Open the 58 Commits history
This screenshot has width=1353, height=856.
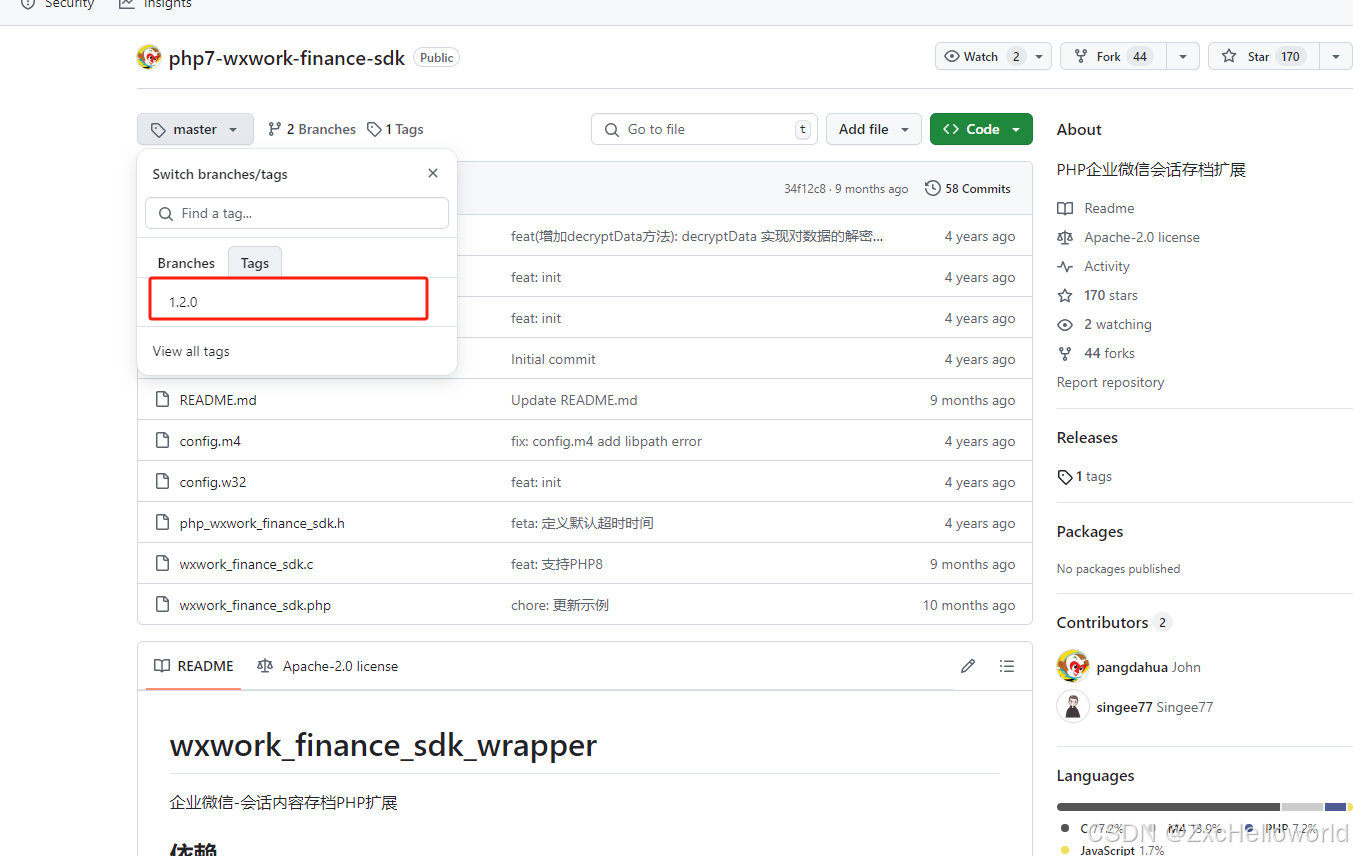[968, 188]
